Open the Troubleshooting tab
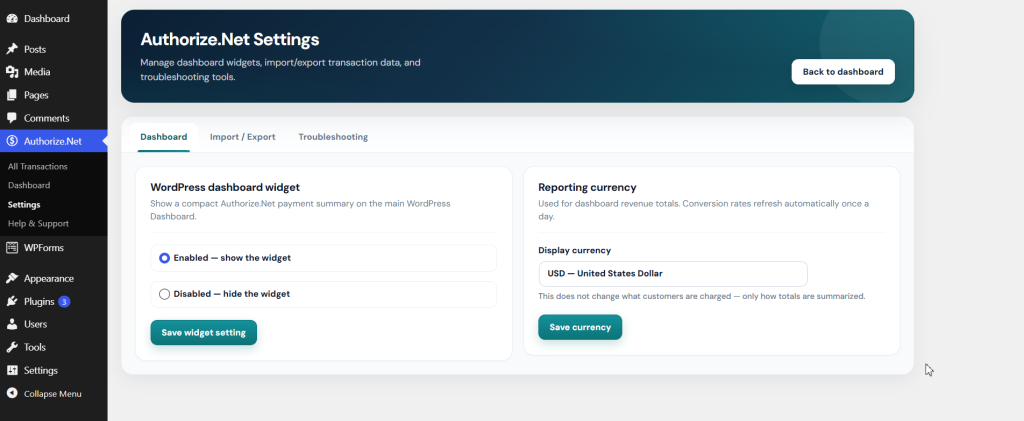Image resolution: width=1024 pixels, height=421 pixels. coord(333,137)
